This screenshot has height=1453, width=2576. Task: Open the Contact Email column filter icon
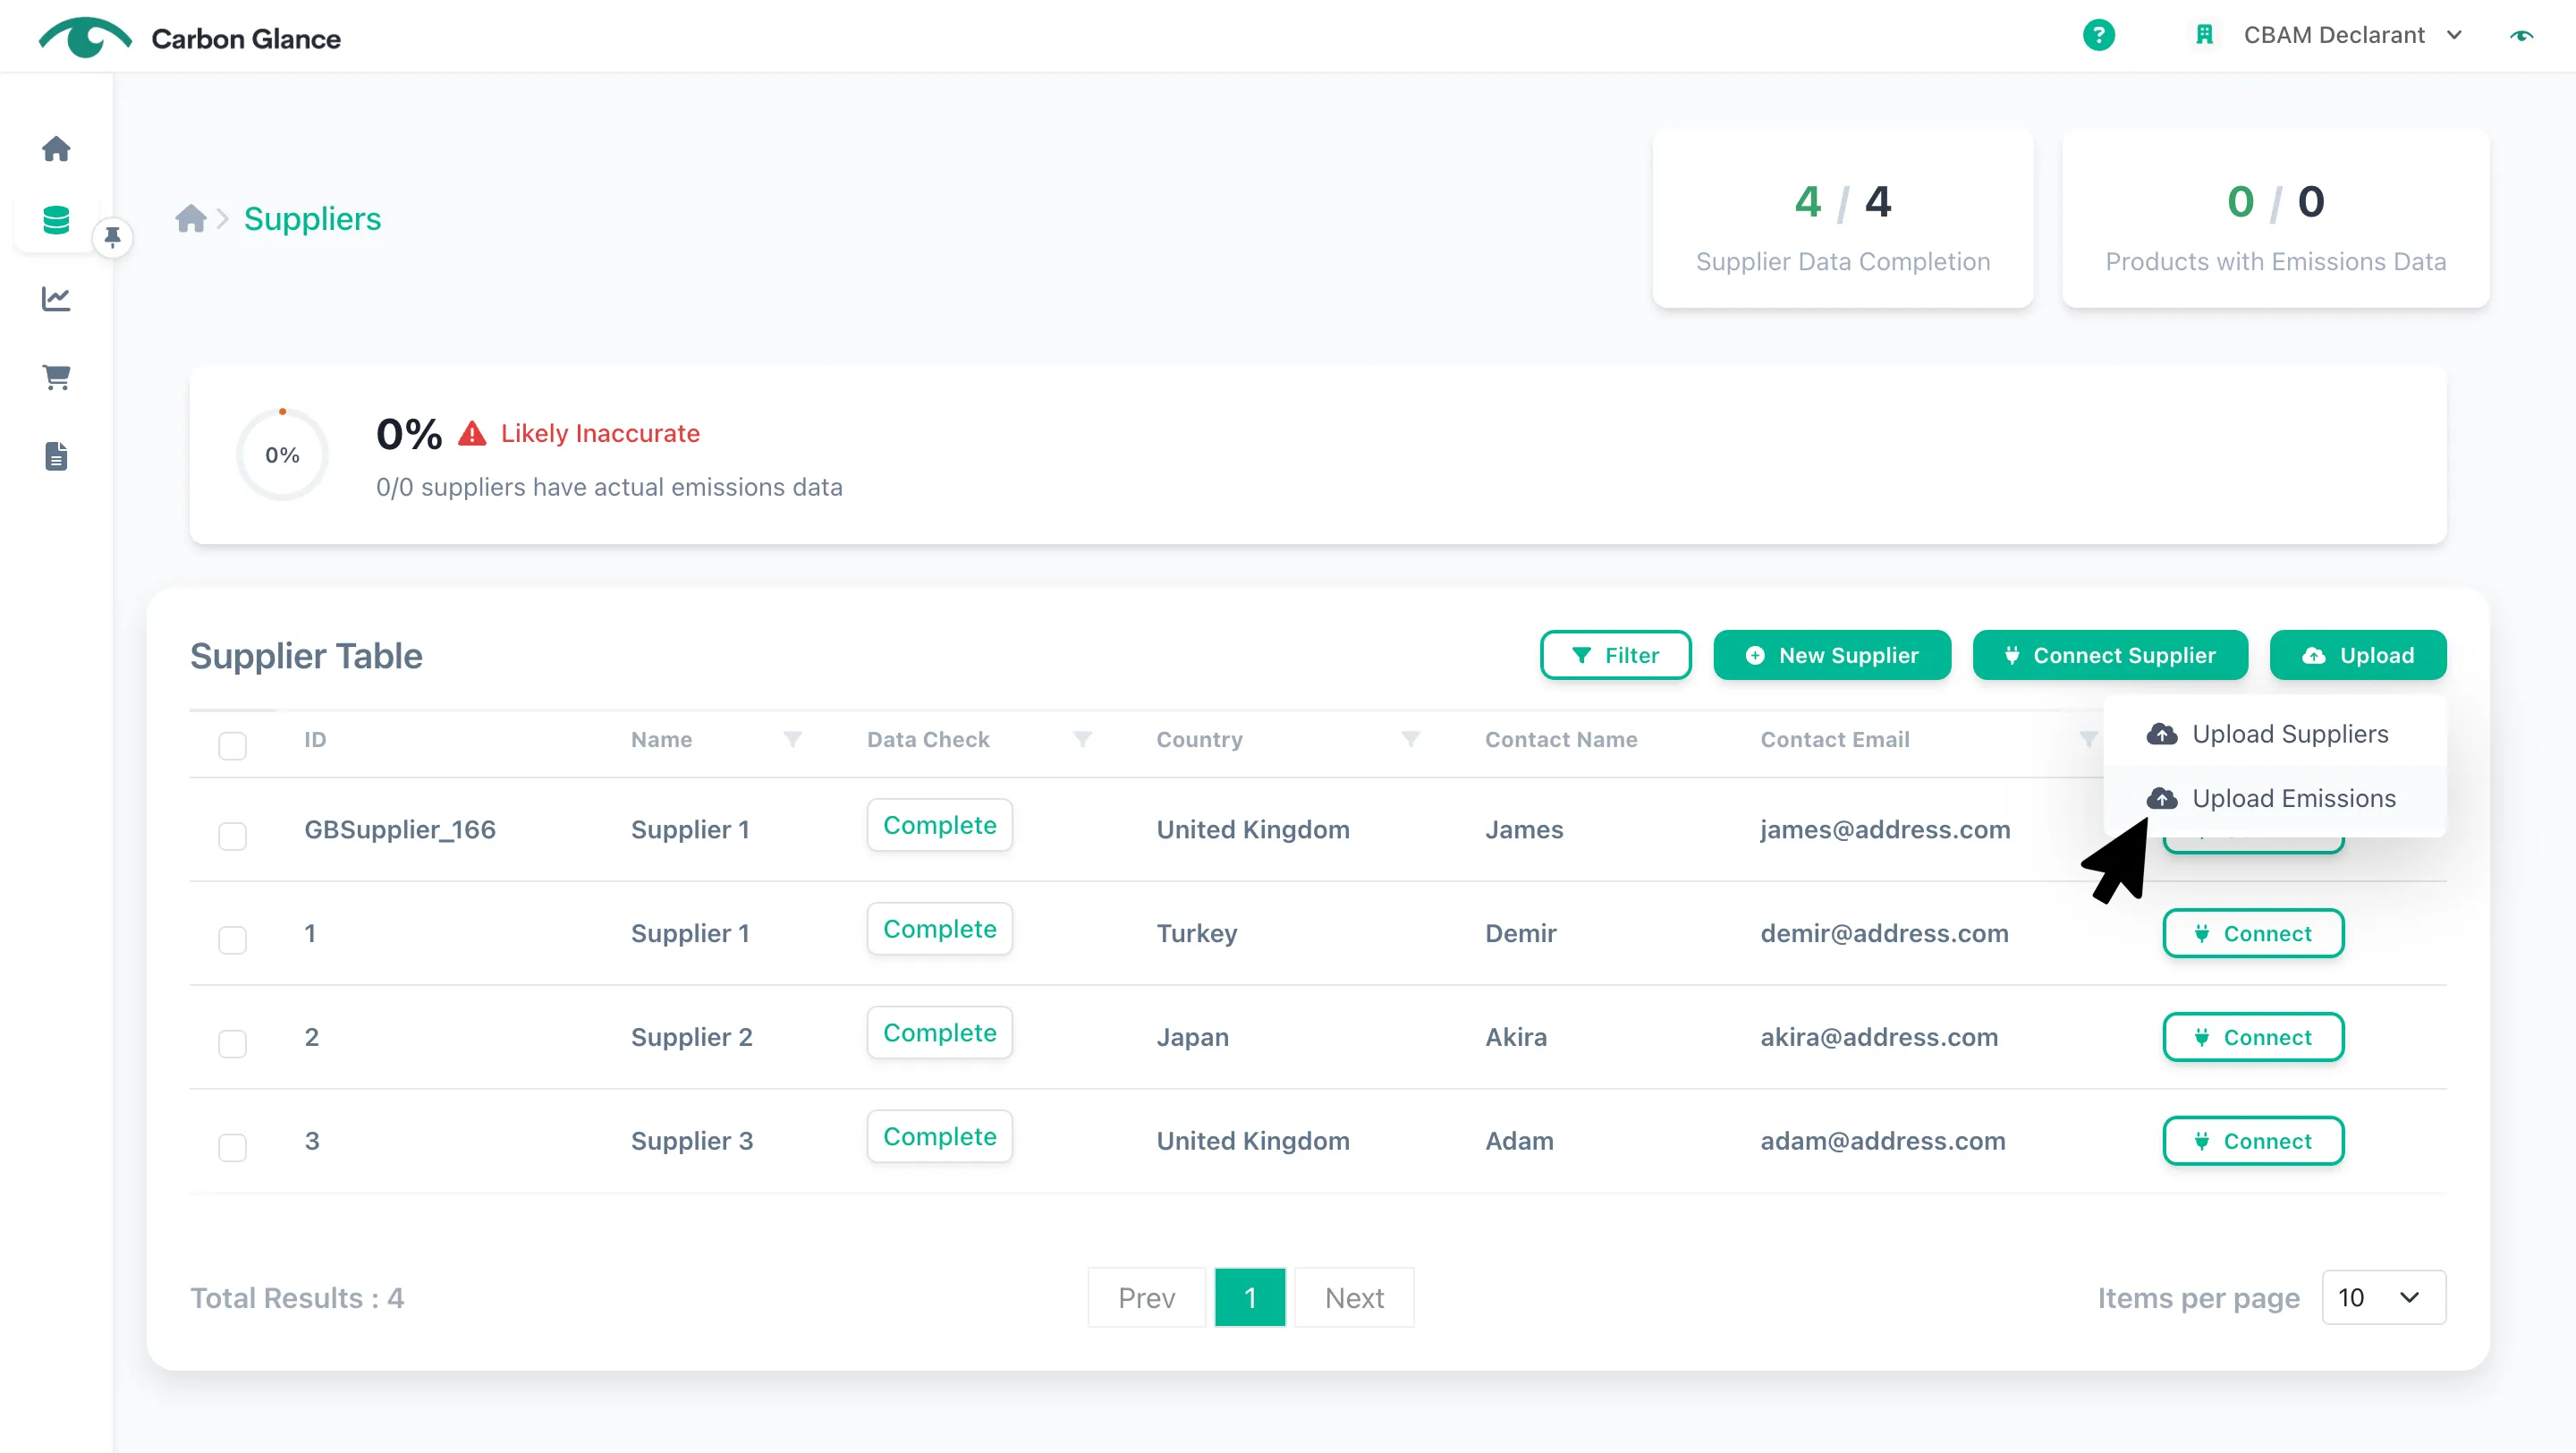[2088, 739]
